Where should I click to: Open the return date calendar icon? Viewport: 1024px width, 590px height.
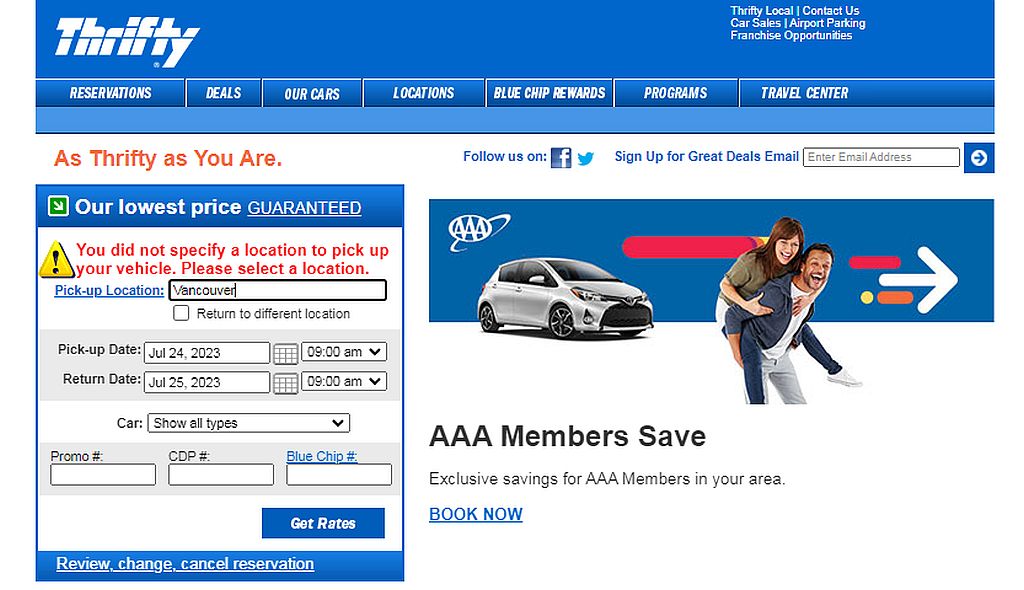[285, 383]
